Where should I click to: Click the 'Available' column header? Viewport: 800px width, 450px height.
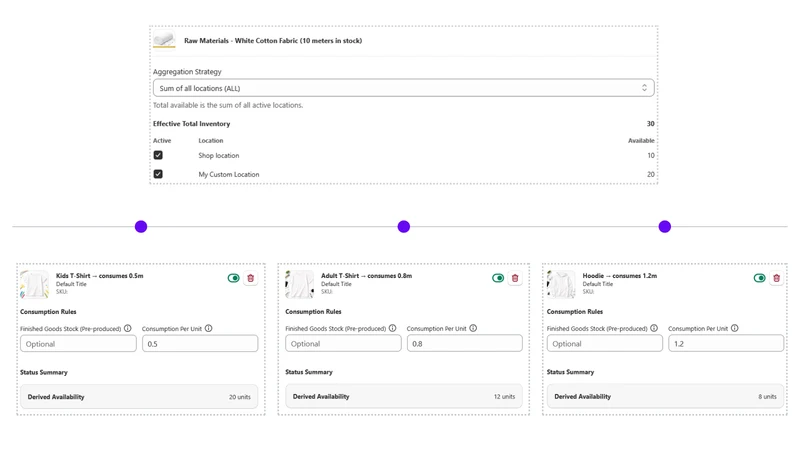coord(641,140)
